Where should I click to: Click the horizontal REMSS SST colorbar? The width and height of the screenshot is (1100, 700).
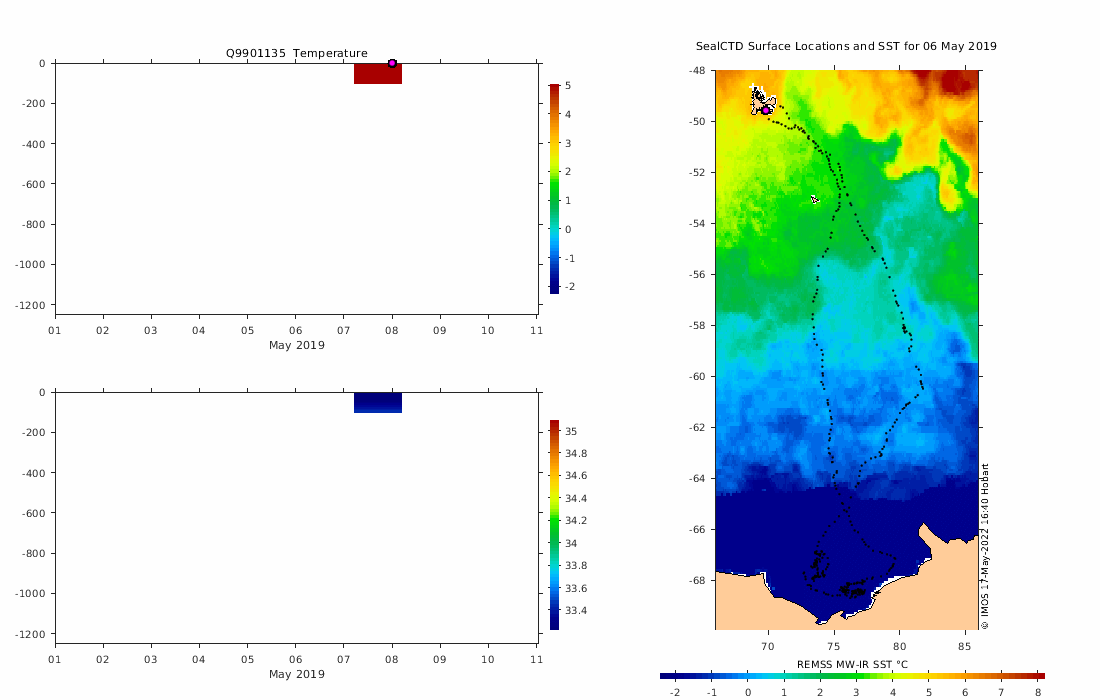coord(852,676)
